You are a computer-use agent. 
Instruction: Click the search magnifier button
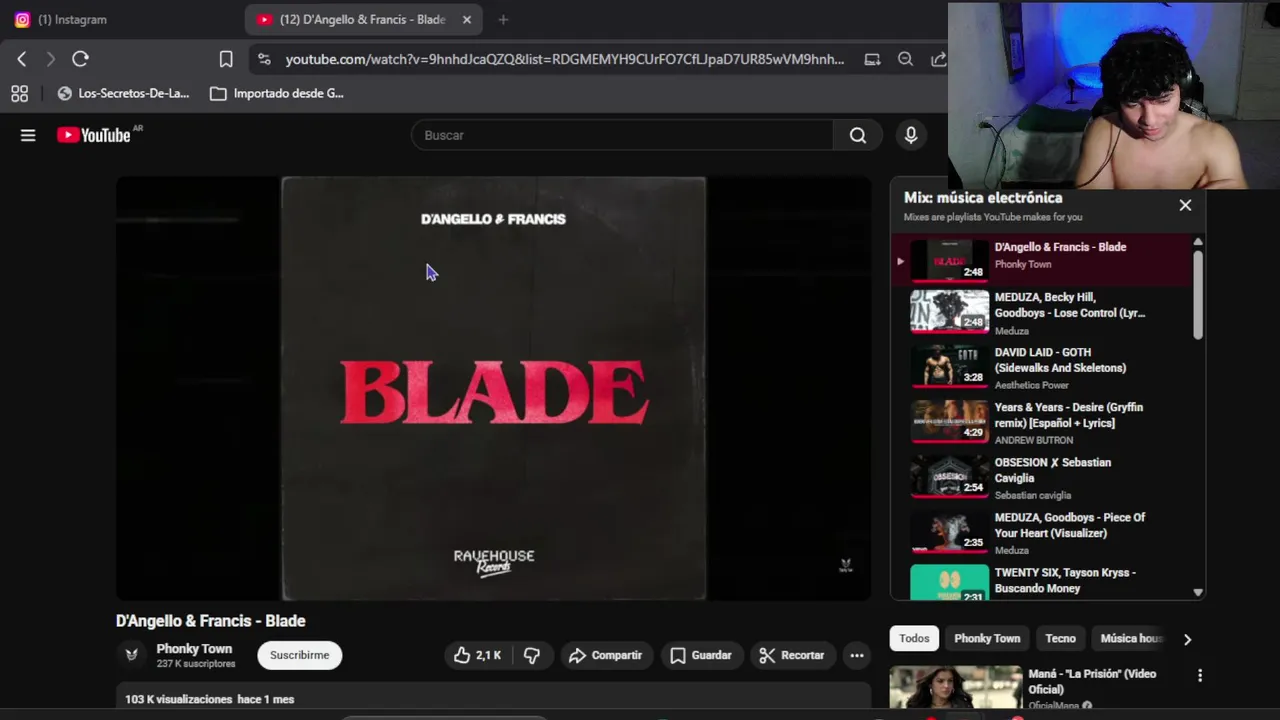[858, 135]
